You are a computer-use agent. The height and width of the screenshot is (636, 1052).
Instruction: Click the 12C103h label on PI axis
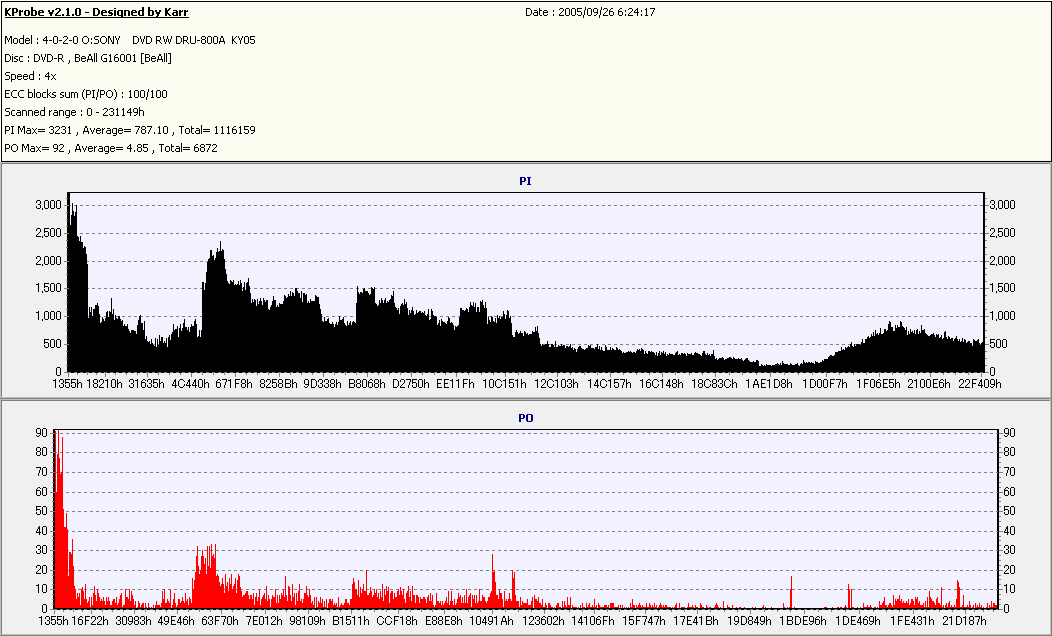point(556,384)
